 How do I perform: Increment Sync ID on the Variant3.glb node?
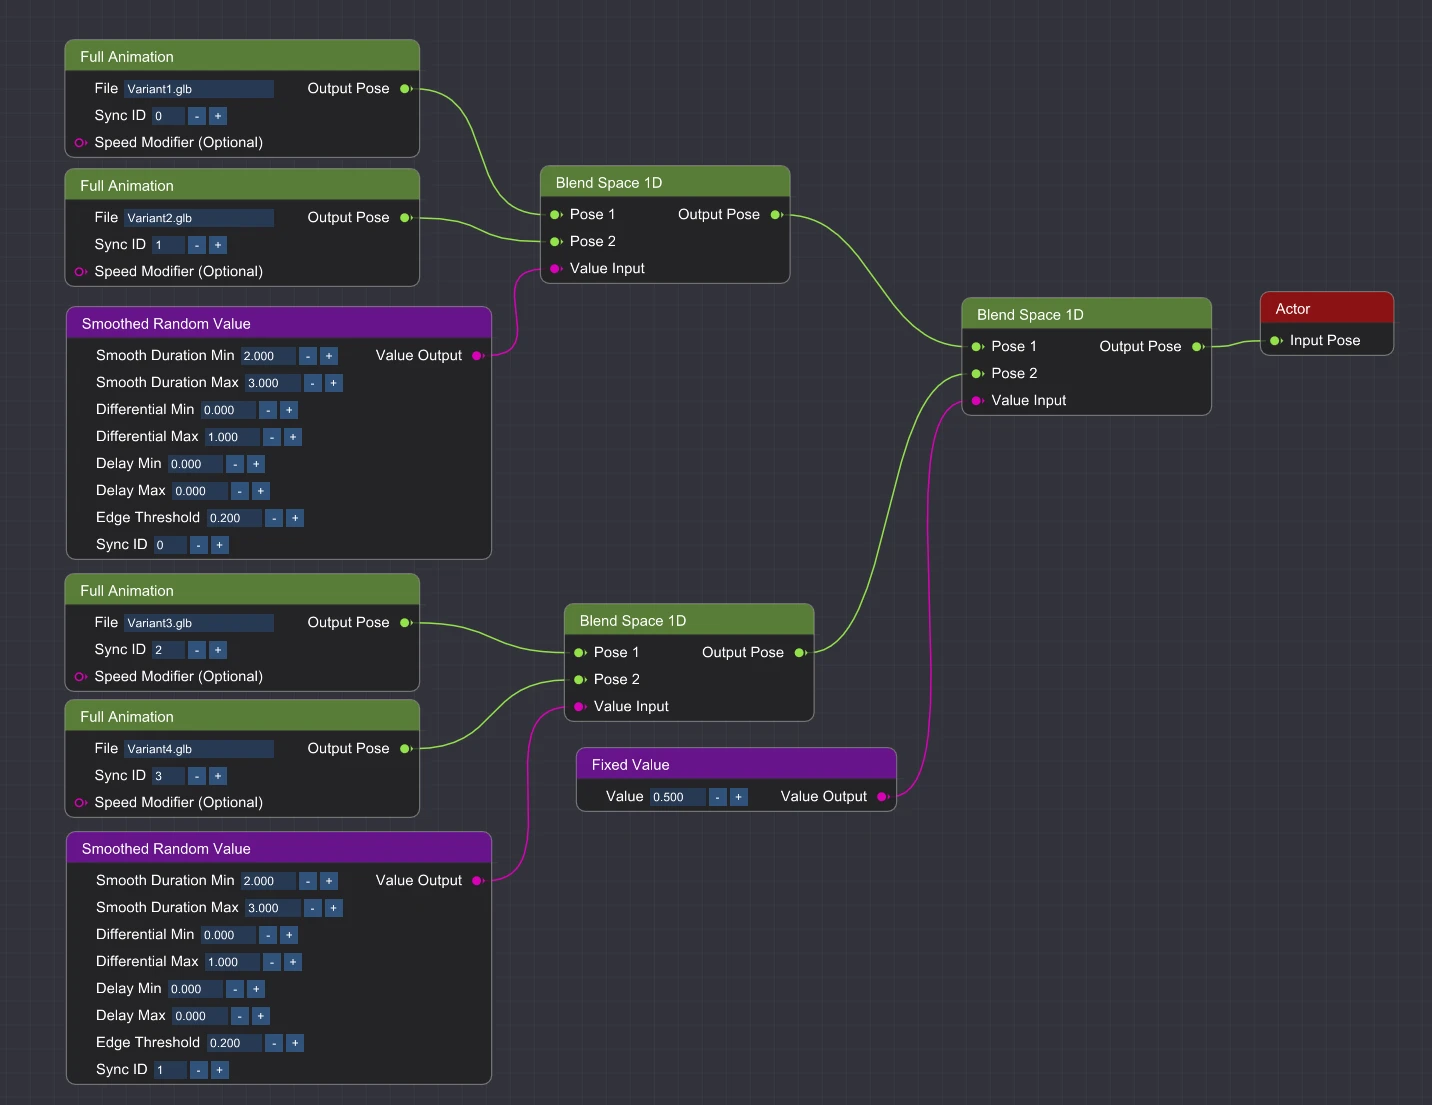coord(218,650)
